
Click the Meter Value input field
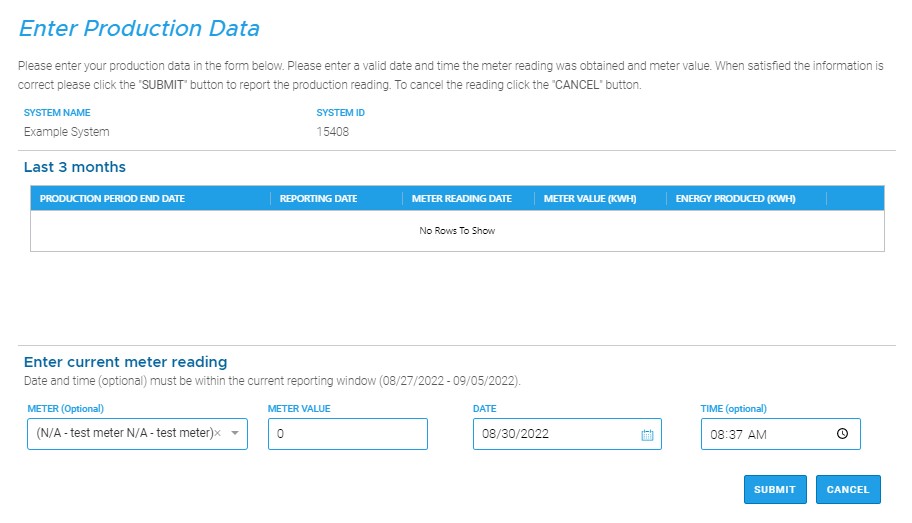click(x=348, y=434)
